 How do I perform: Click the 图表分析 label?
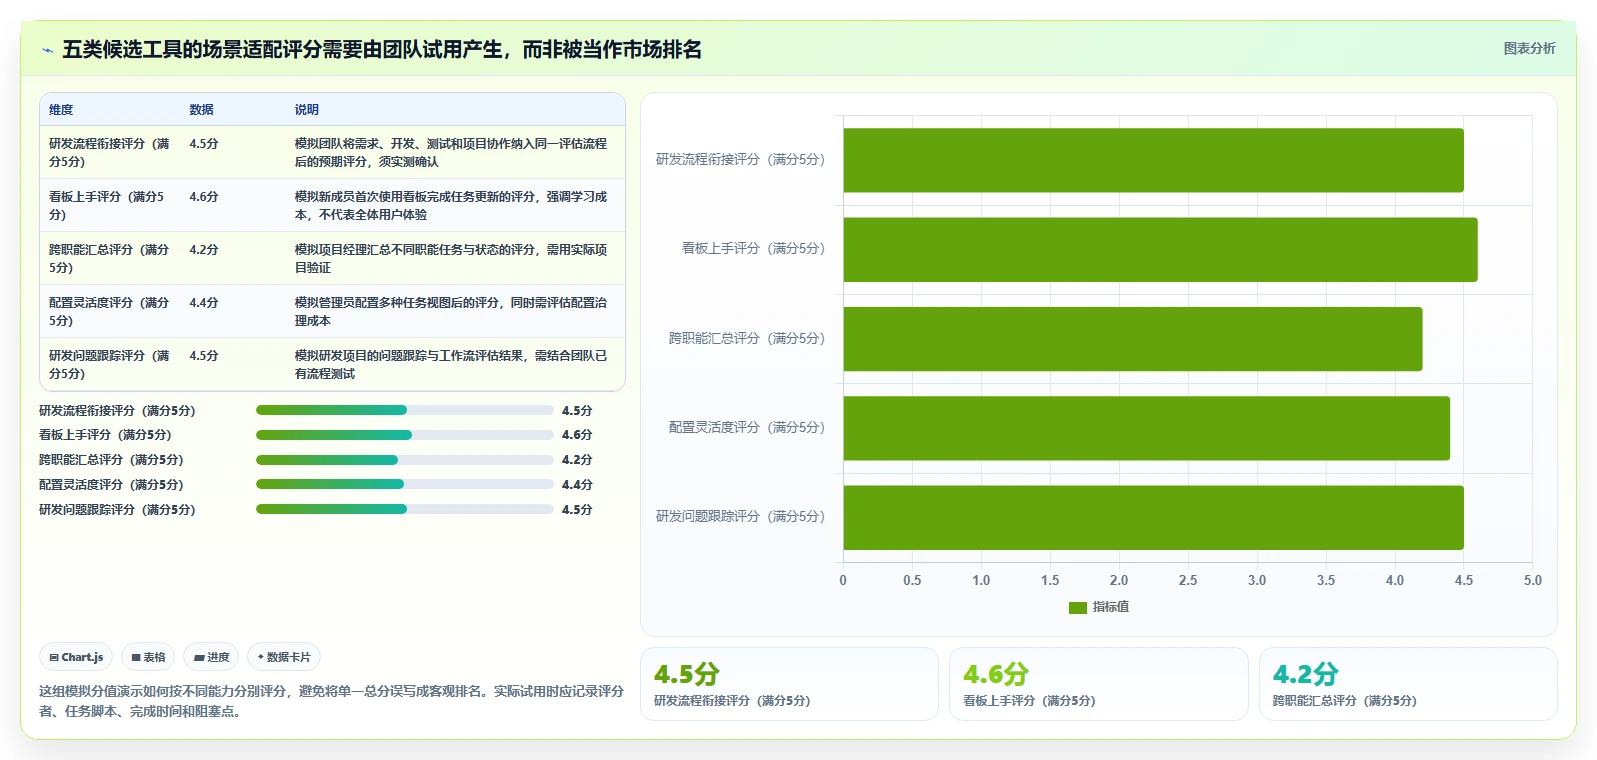coord(1529,48)
